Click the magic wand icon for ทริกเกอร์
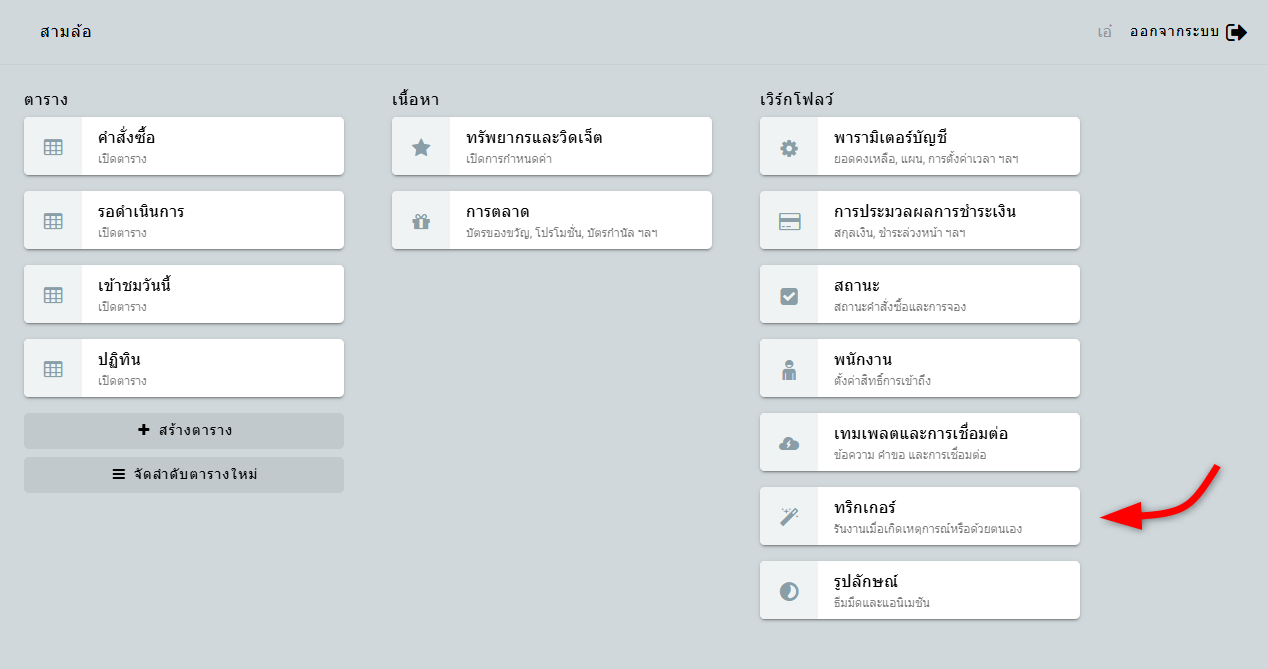Screen dimensions: 1268x669 point(789,517)
